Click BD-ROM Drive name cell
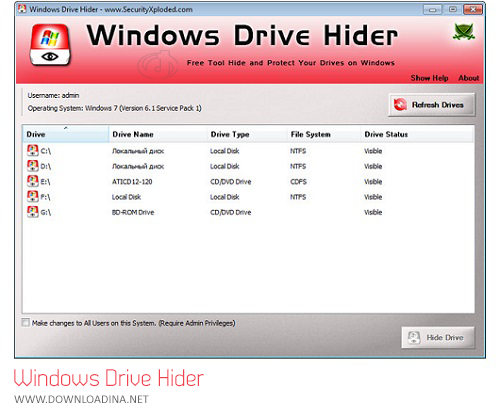This screenshot has height=406, width=500. 133,212
